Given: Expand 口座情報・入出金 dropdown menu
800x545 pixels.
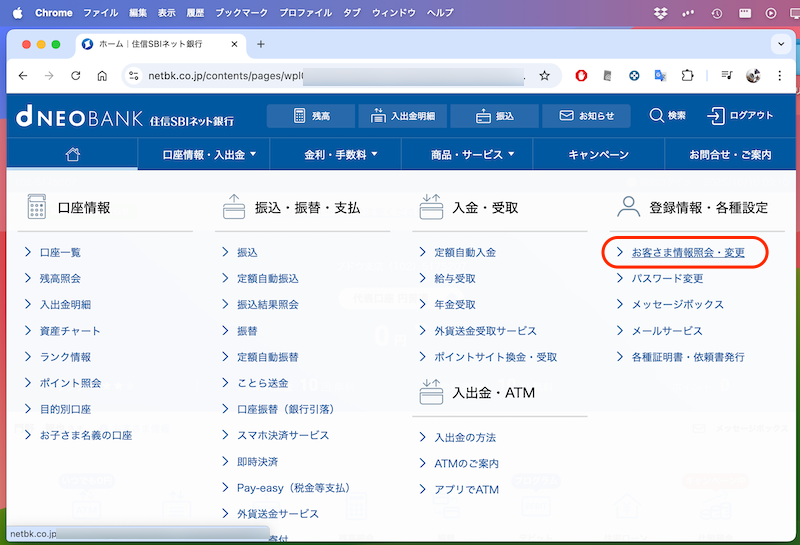Looking at the screenshot, I should pyautogui.click(x=209, y=155).
